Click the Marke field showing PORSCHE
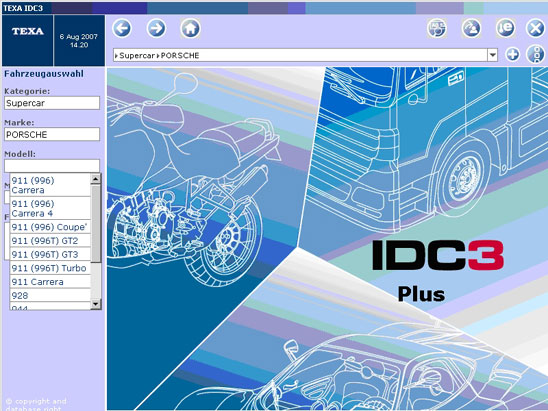 coord(52,135)
